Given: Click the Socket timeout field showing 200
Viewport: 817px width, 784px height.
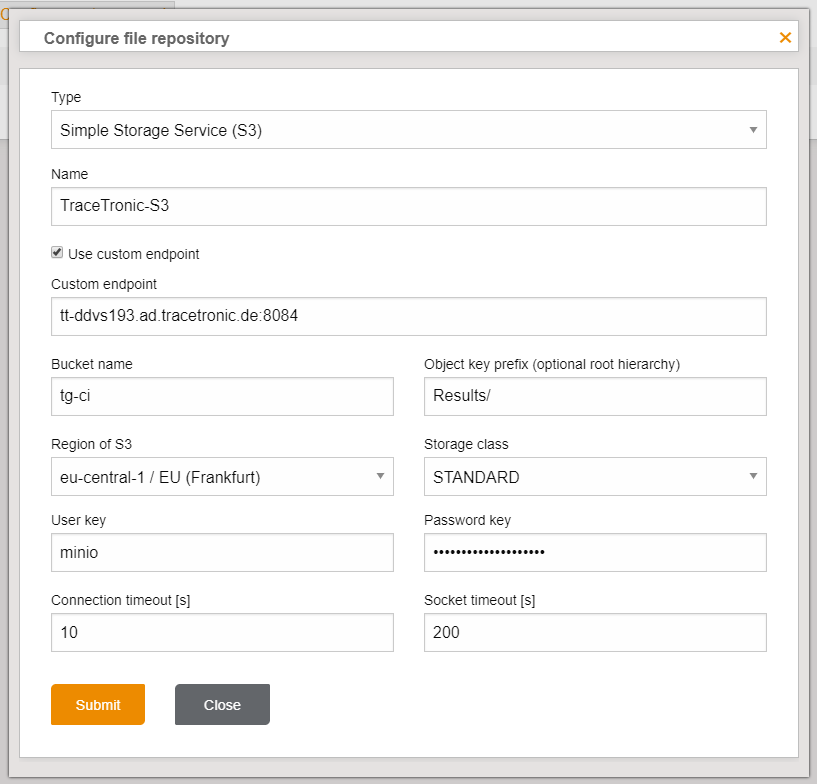Looking at the screenshot, I should pyautogui.click(x=595, y=632).
